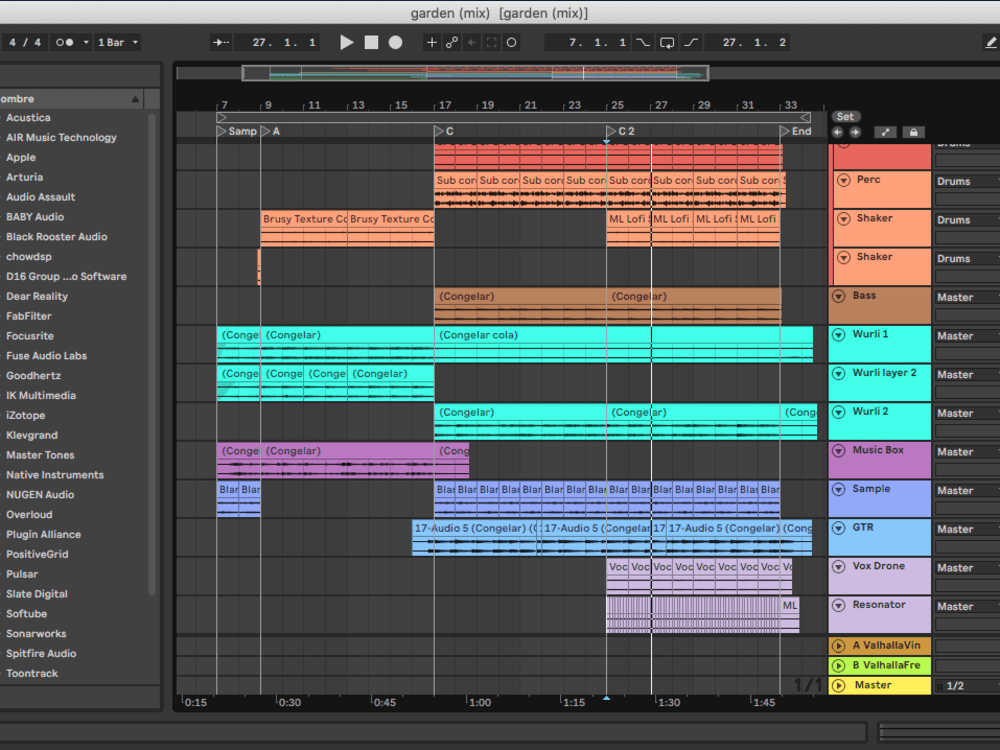Unfold the Music Box track

pyautogui.click(x=839, y=450)
